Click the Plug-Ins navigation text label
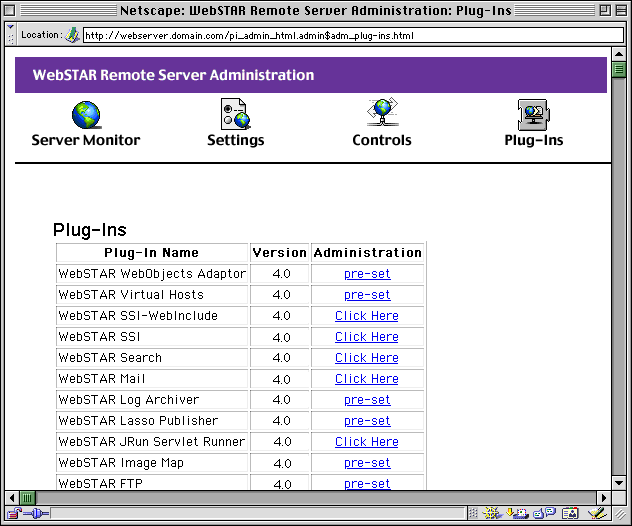This screenshot has height=526, width=632. (534, 140)
